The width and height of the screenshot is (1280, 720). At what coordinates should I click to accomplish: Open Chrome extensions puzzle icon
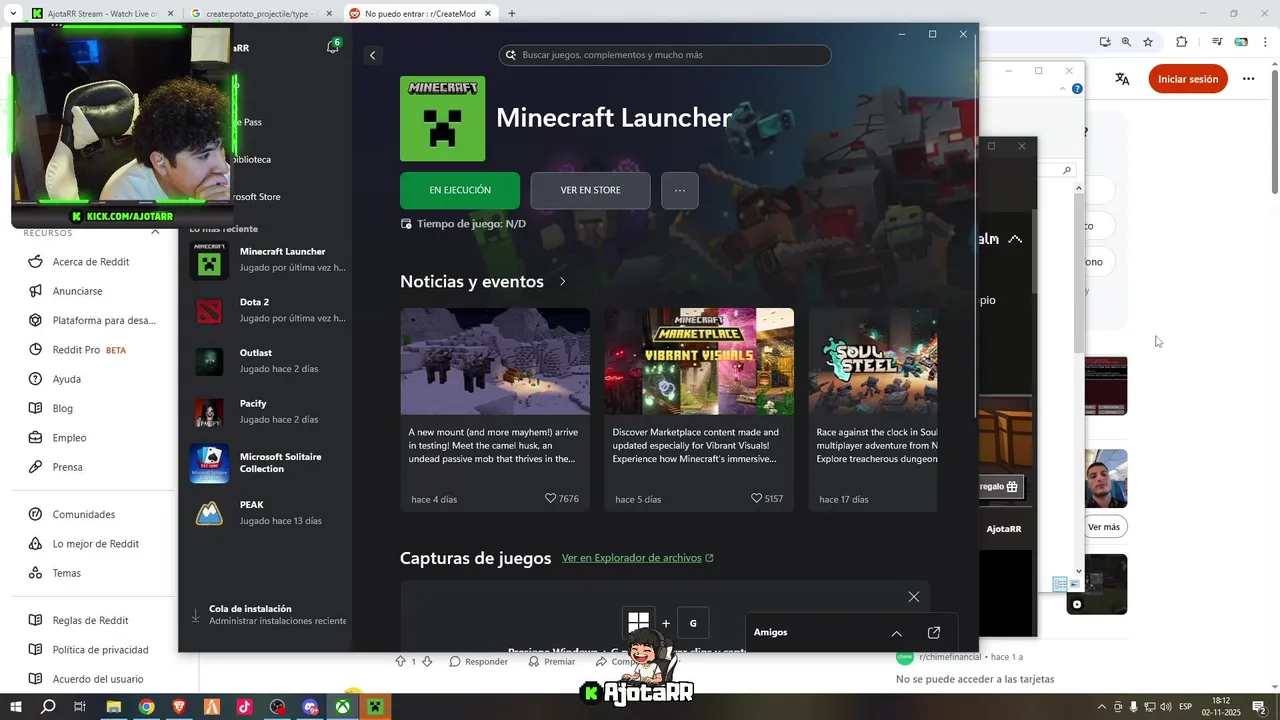(x=1182, y=42)
